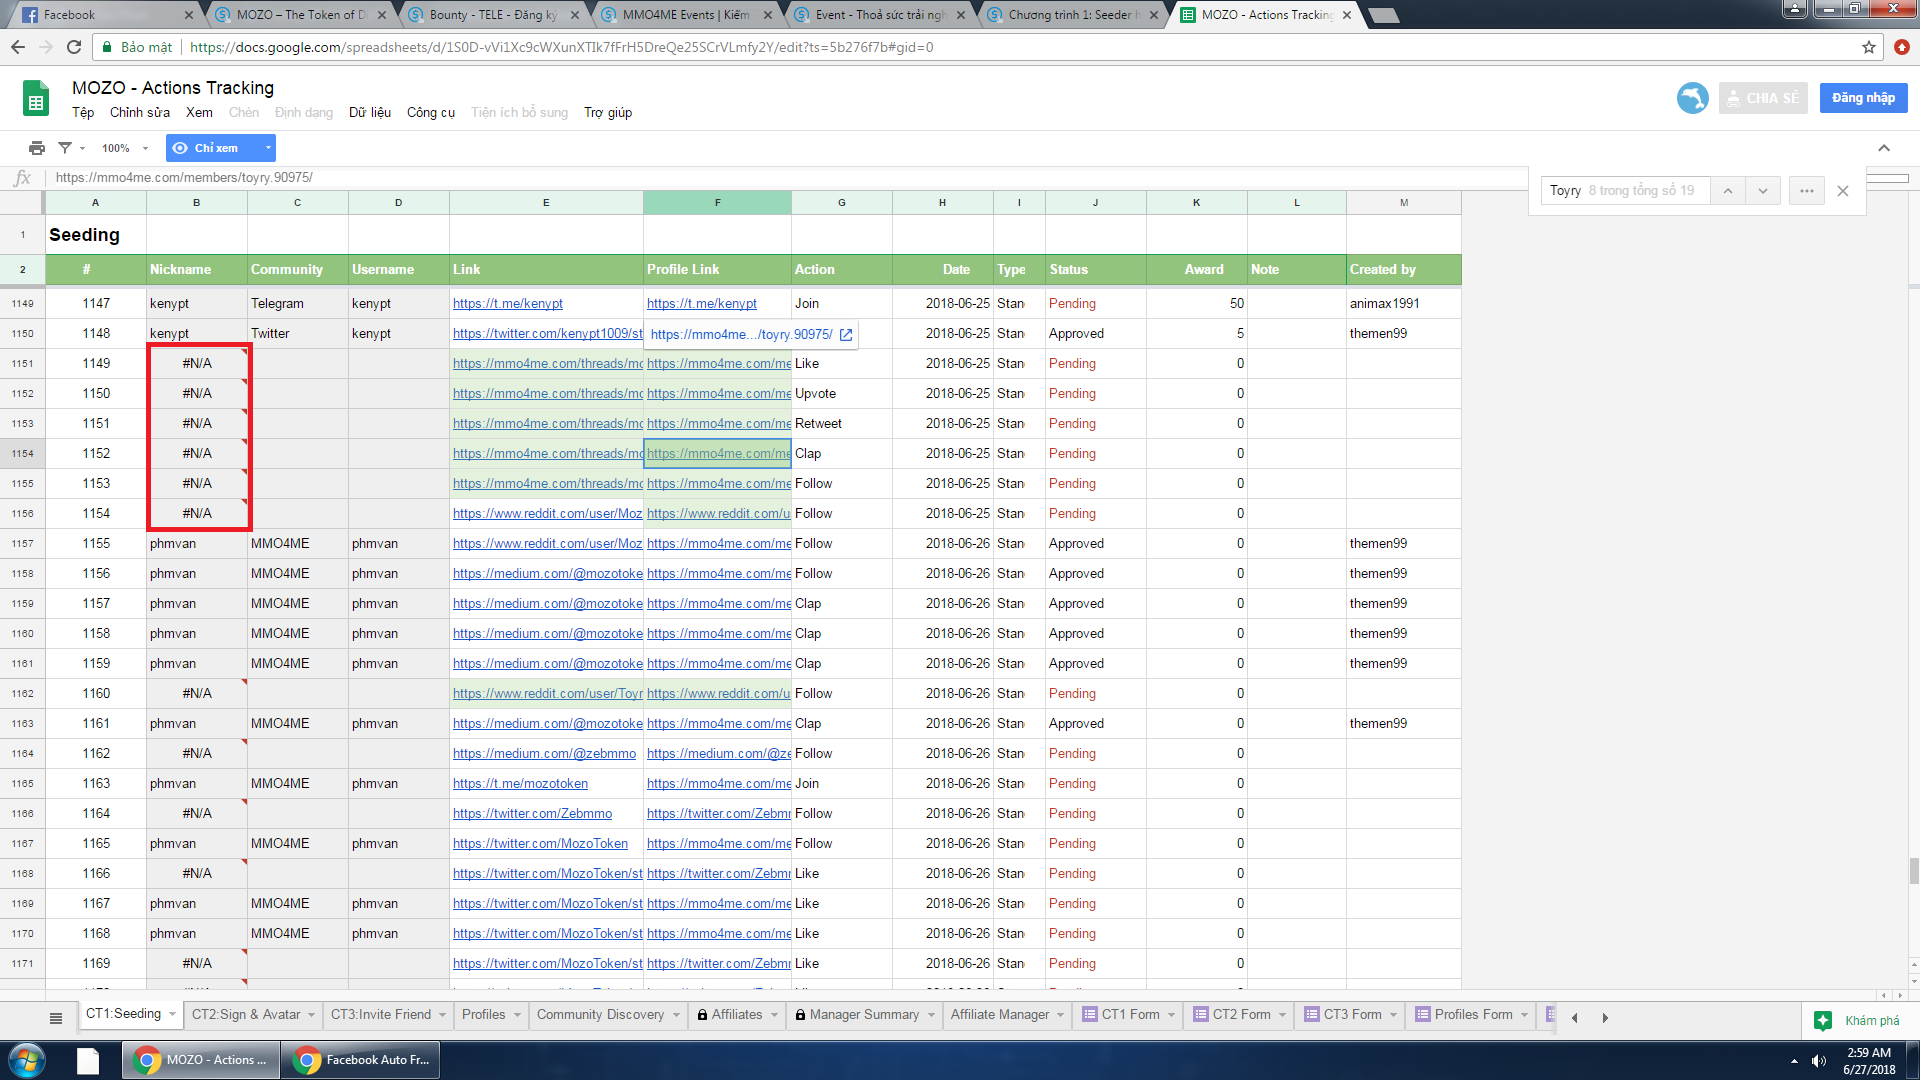Open the filter views icon

(x=65, y=148)
